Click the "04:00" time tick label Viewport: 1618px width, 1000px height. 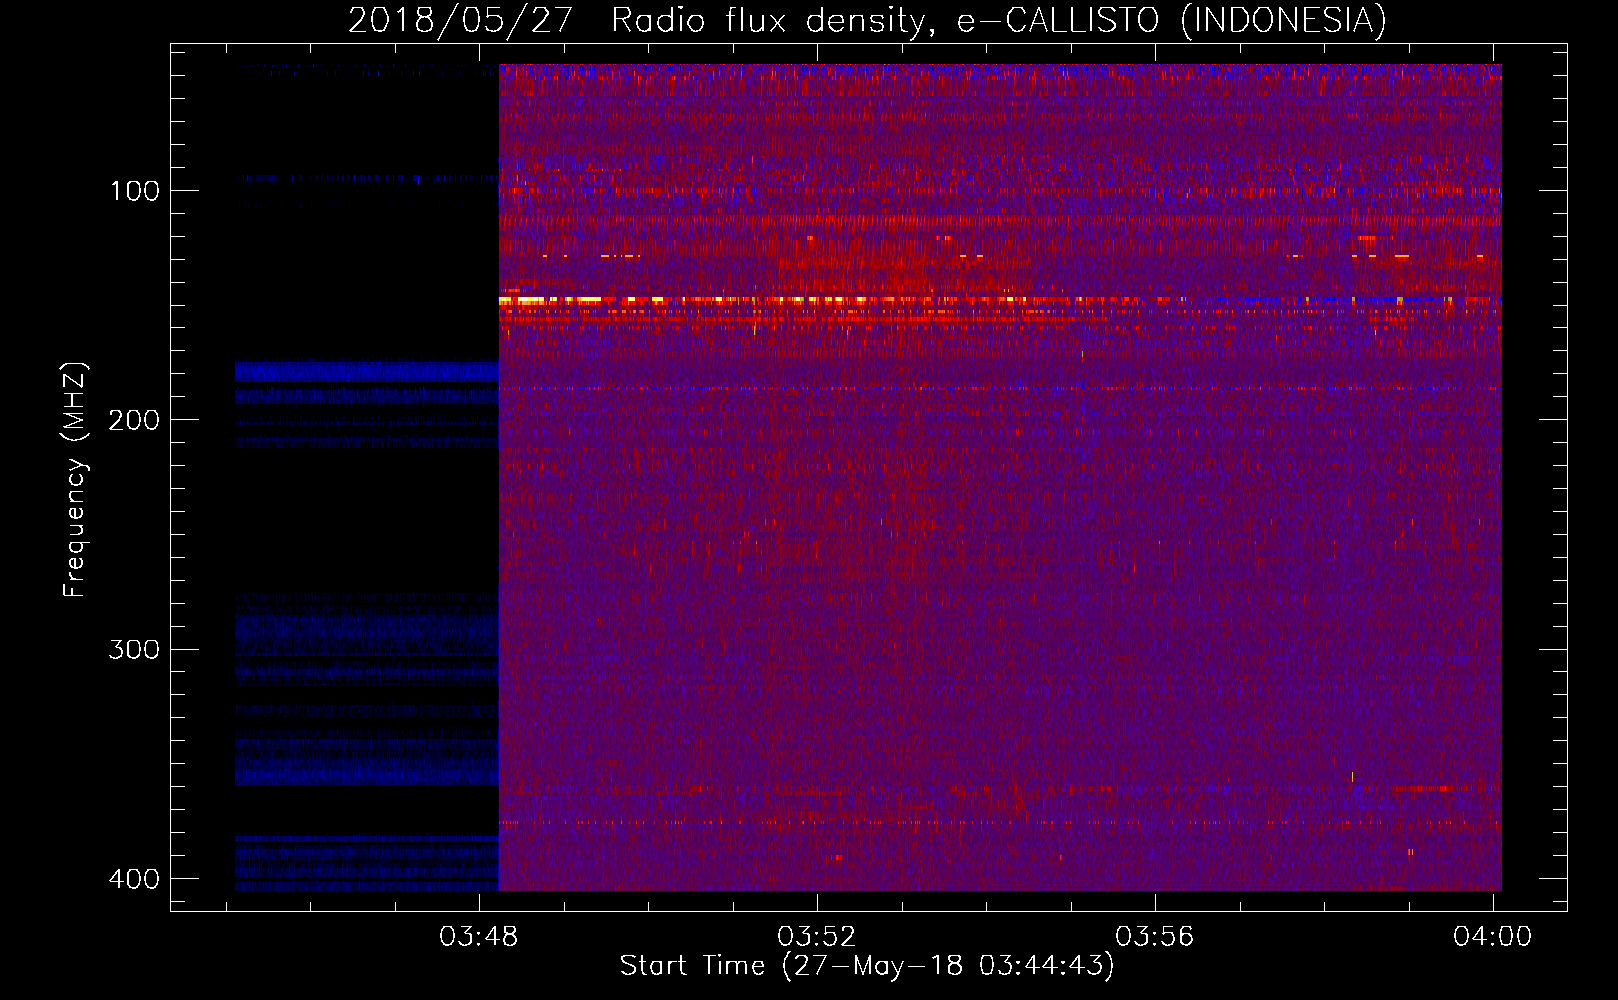coord(1493,936)
